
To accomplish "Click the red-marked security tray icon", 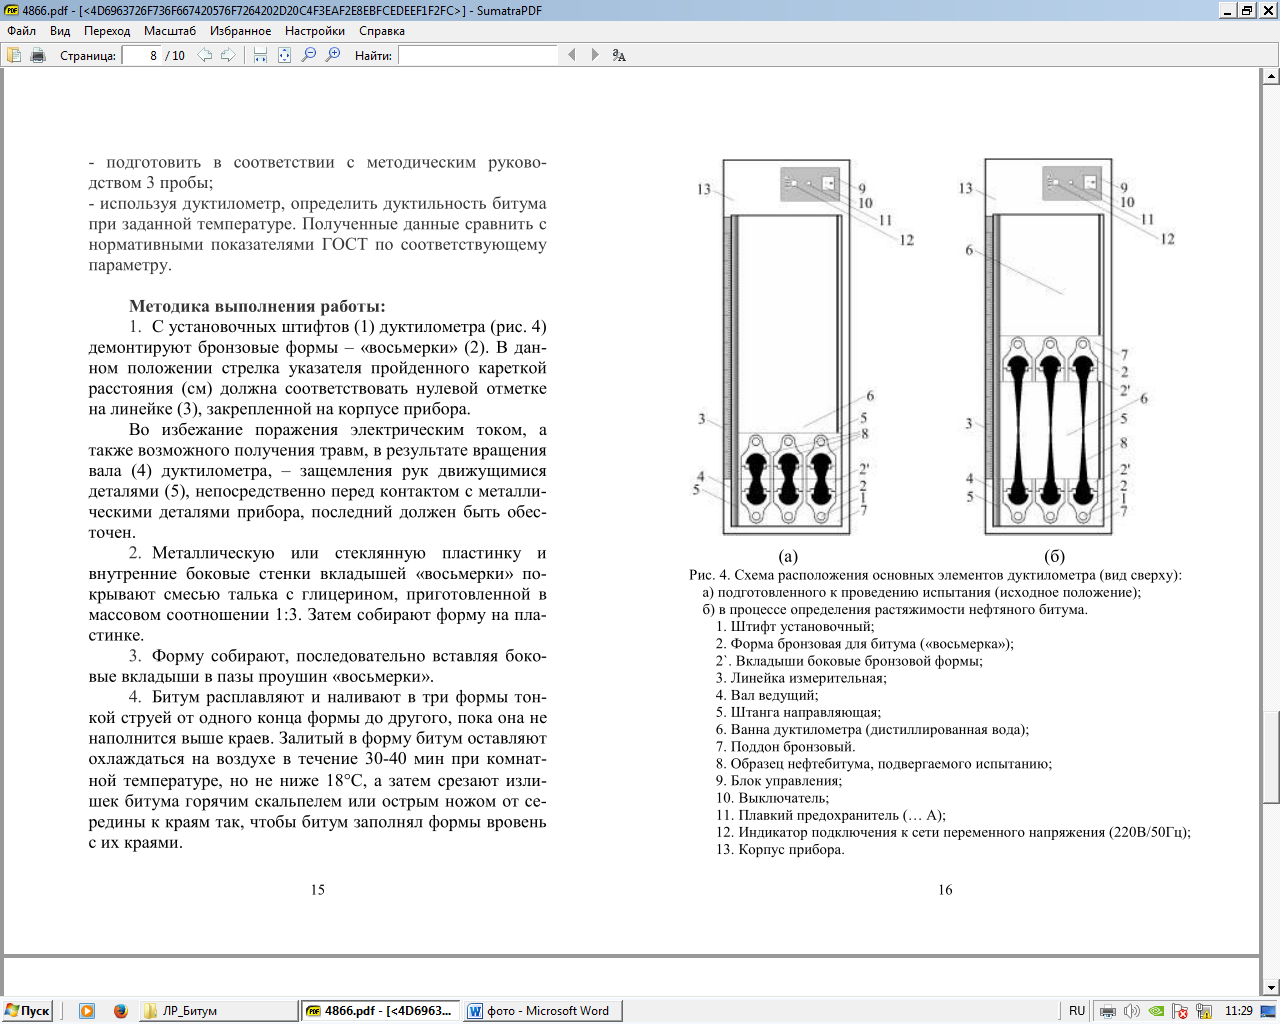I will pyautogui.click(x=1180, y=1011).
